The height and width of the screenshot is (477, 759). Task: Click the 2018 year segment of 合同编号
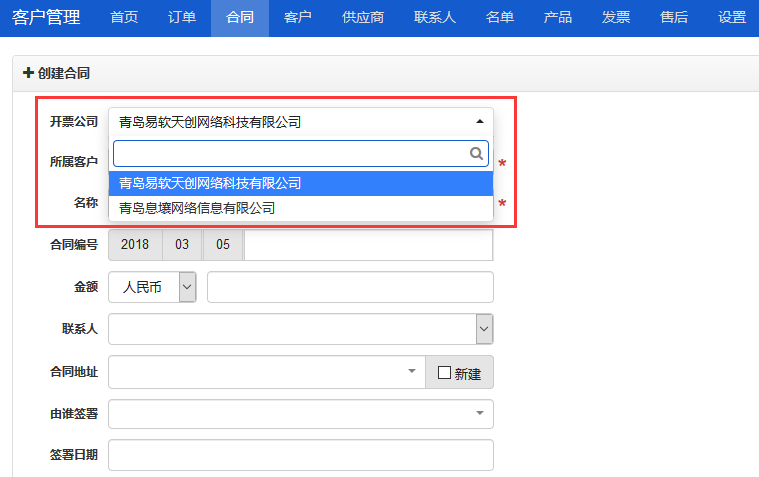(135, 245)
